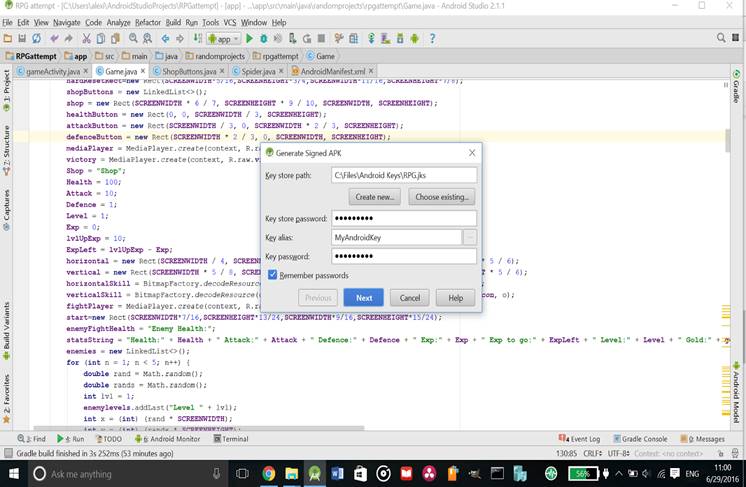The height and width of the screenshot is (487, 746).
Task: Start Debug with the bug icon
Action: tap(264, 39)
